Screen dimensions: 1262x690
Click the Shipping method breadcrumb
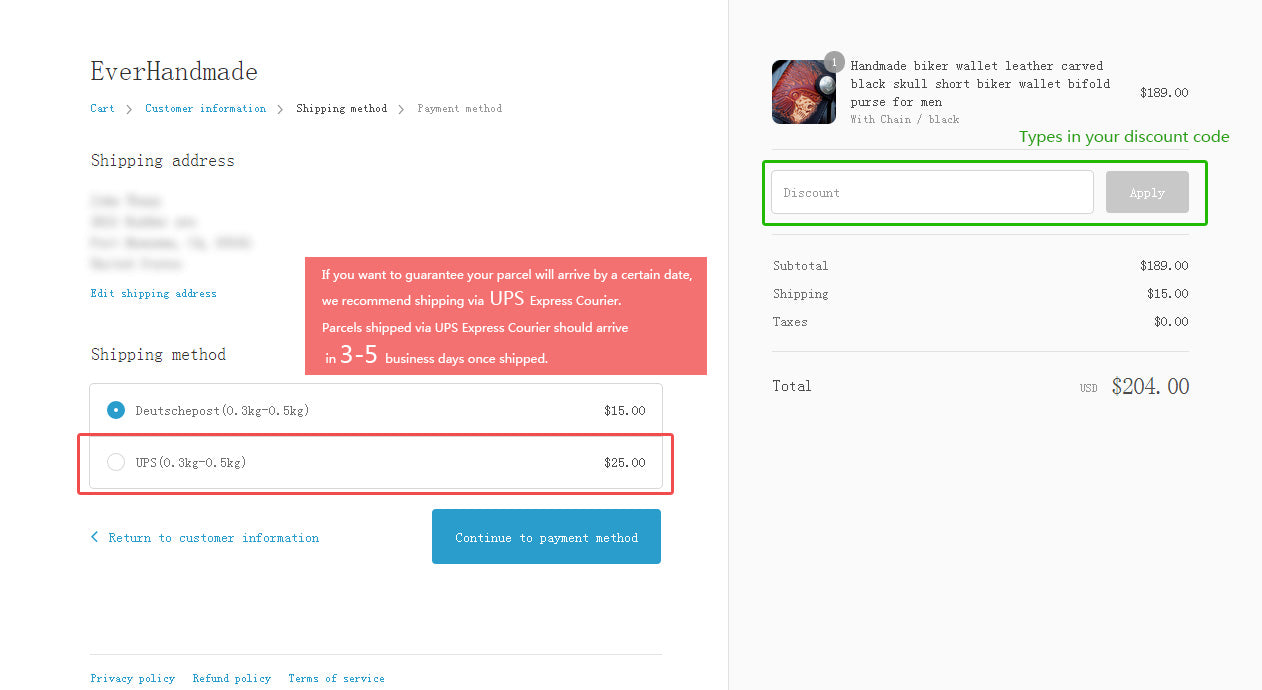pos(341,108)
